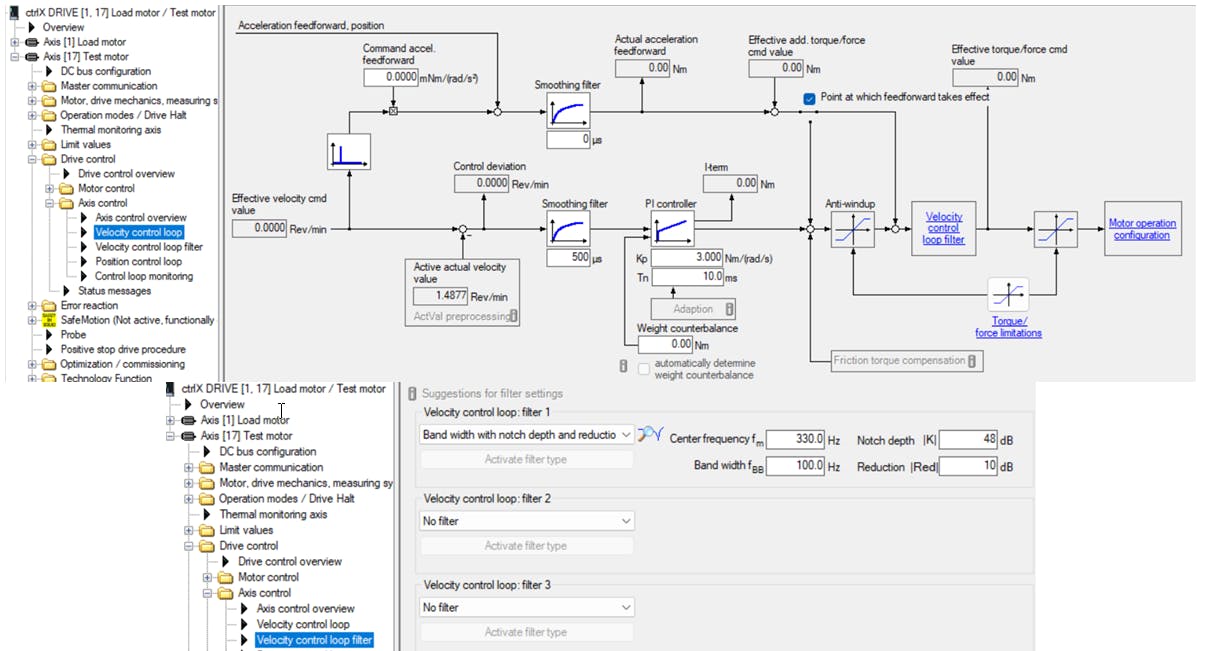This screenshot has height=651, width=1206.
Task: Click the info icon beside Adaption
Action: (730, 309)
